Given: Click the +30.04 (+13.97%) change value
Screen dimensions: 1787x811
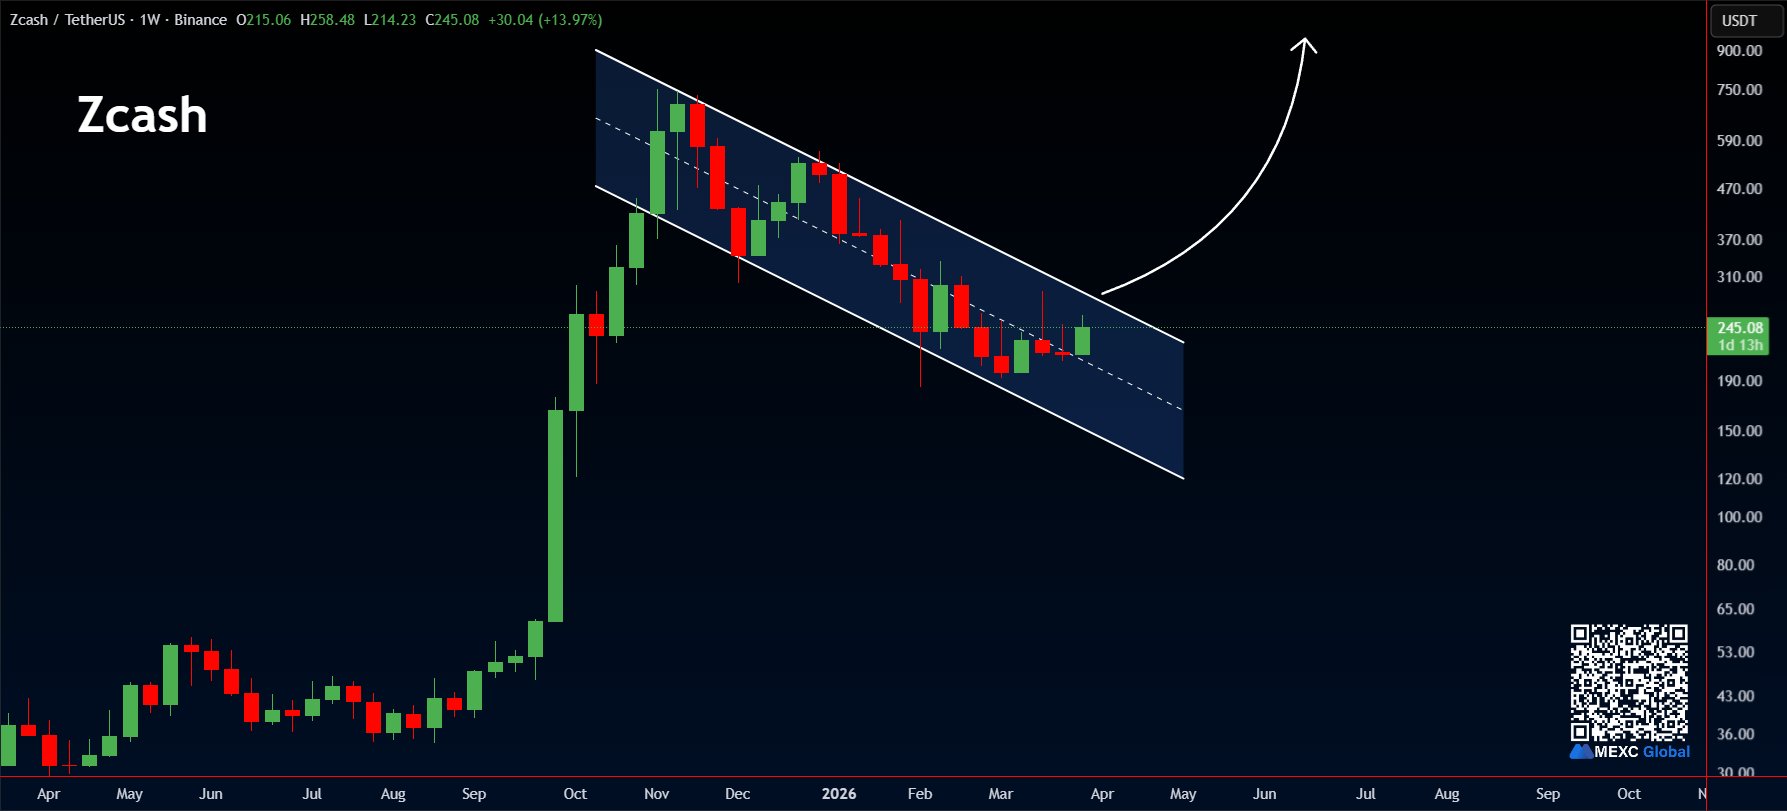Looking at the screenshot, I should click(x=545, y=20).
